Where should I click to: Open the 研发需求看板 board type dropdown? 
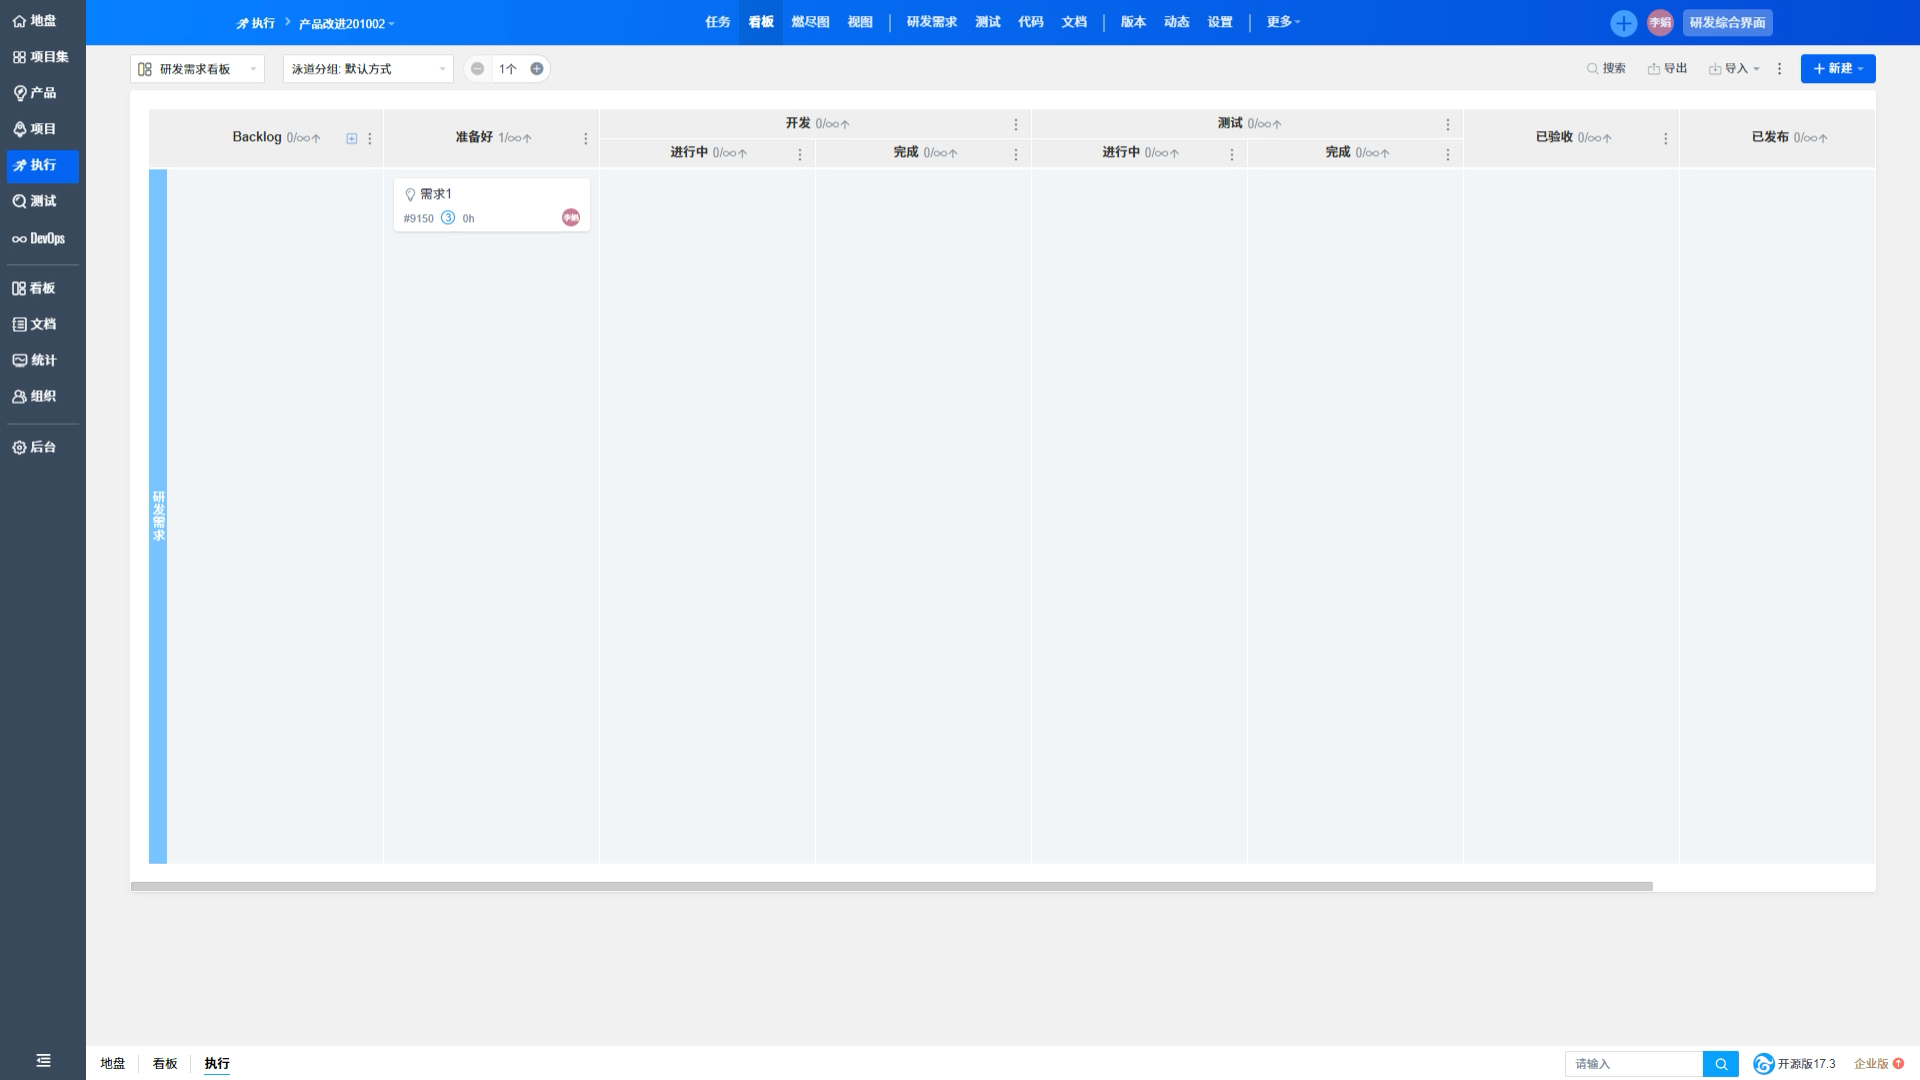197,69
